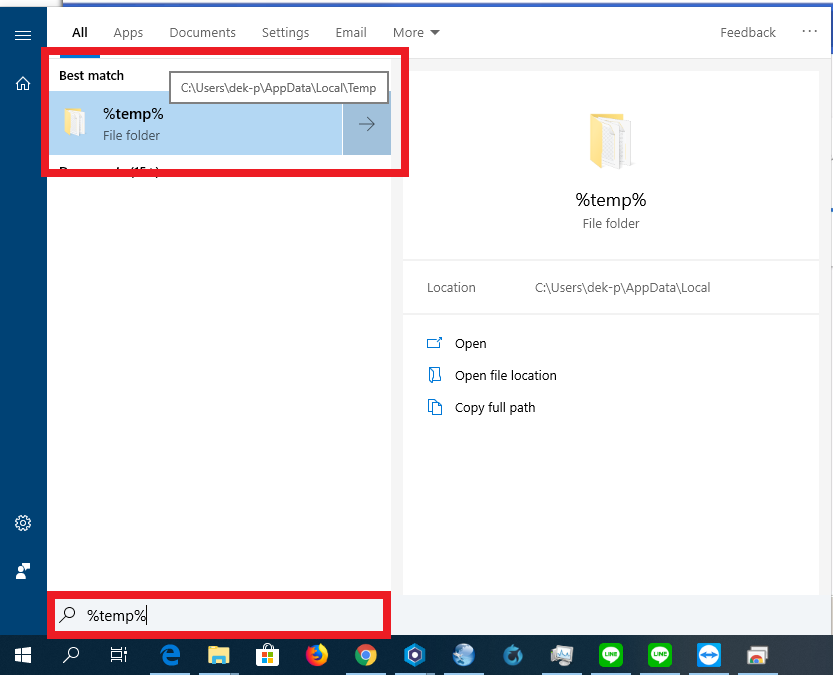Screen dimensions: 833x675
Task: Open TeamViewer from the taskbar
Action: tap(709, 655)
